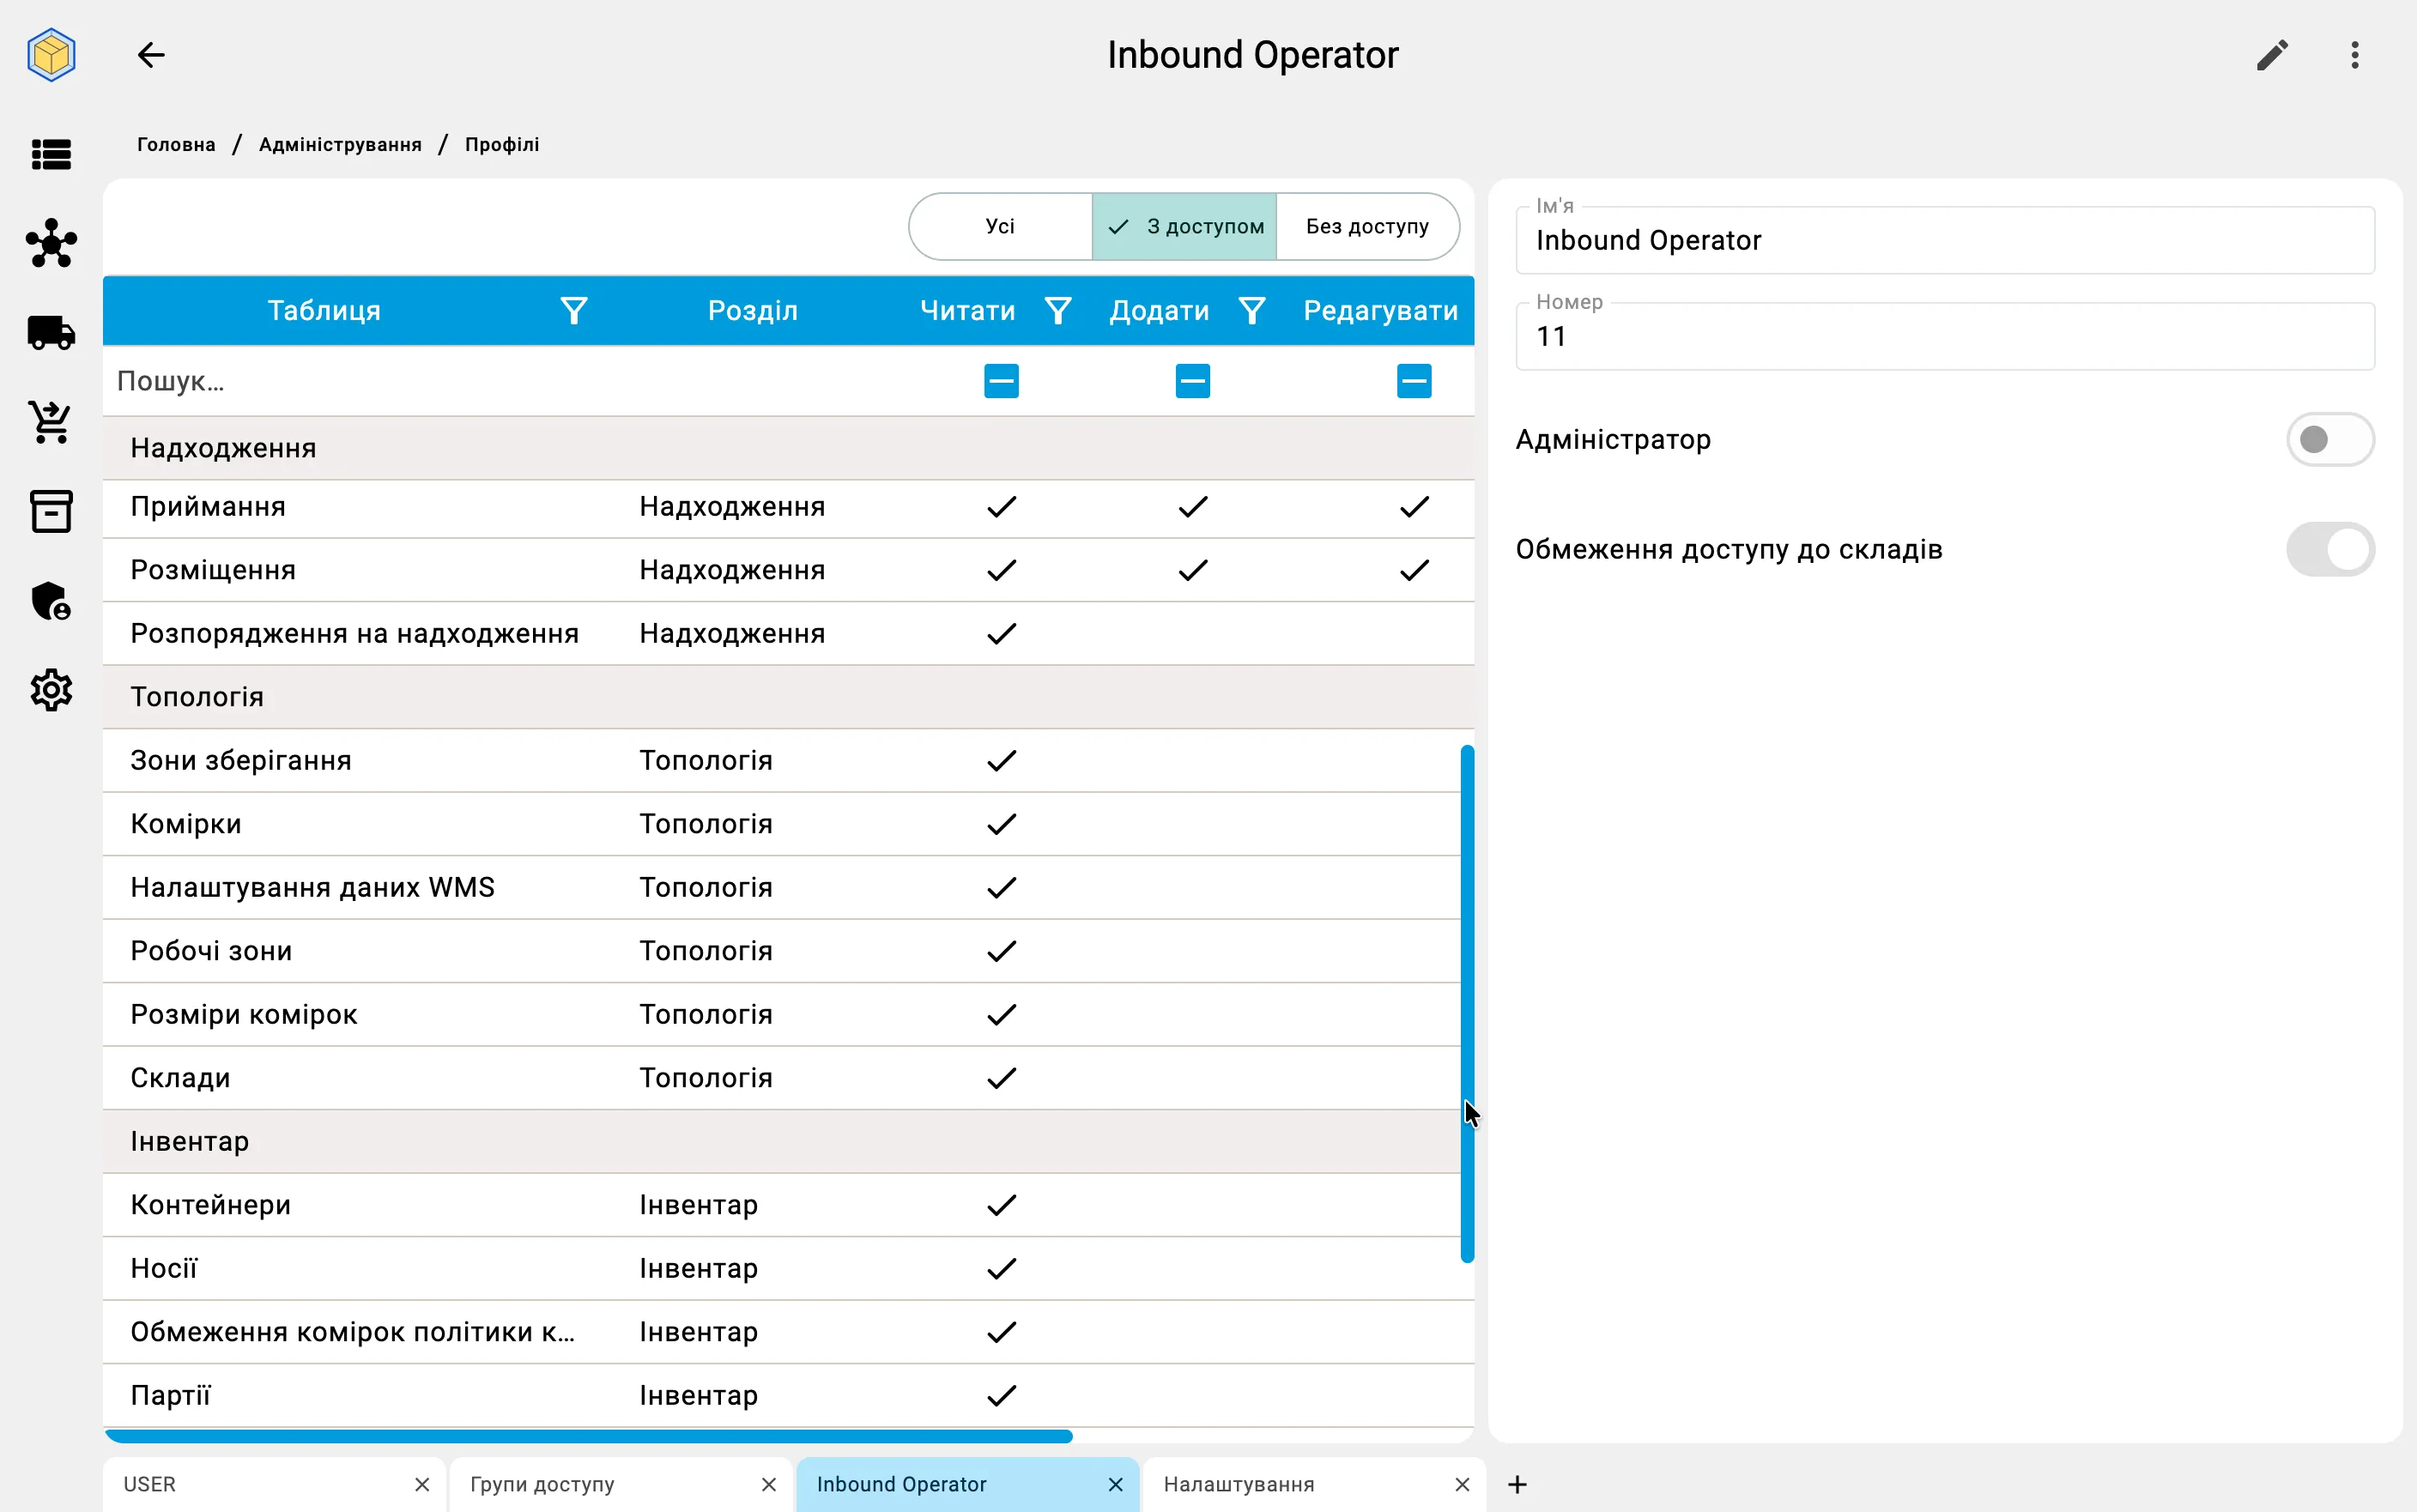Close the Групи доступу tab
Viewport: 2417px width, 1512px height.
point(768,1484)
